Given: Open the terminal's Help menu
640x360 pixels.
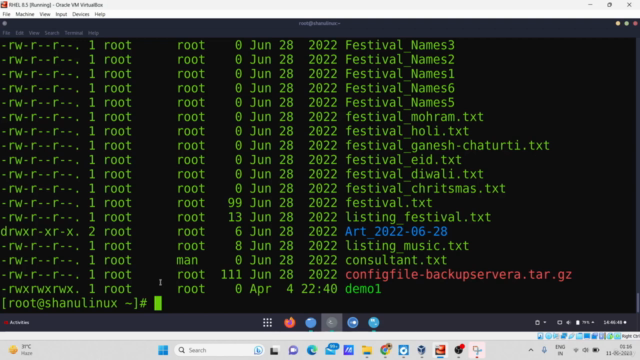Looking at the screenshot, I should click(x=93, y=33).
